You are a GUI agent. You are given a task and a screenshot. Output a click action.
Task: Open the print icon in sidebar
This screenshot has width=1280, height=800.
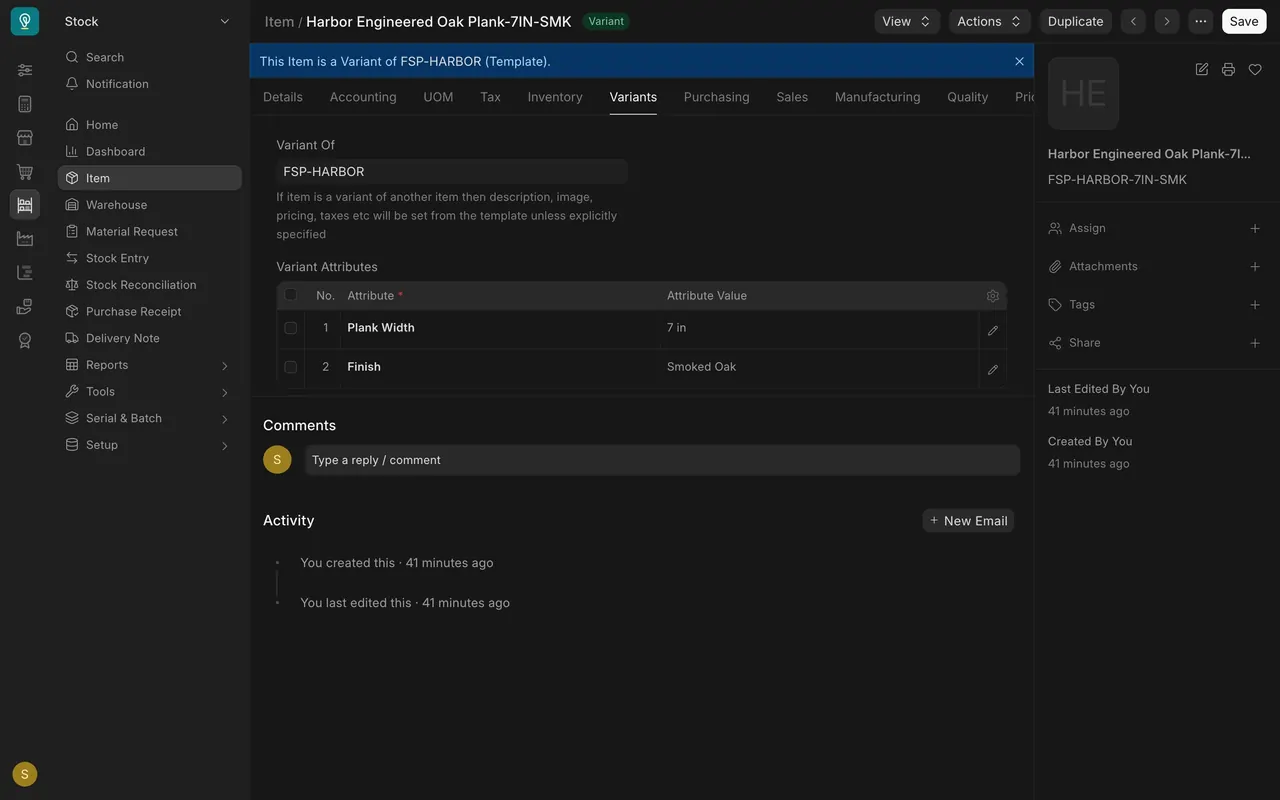[x=1228, y=69]
